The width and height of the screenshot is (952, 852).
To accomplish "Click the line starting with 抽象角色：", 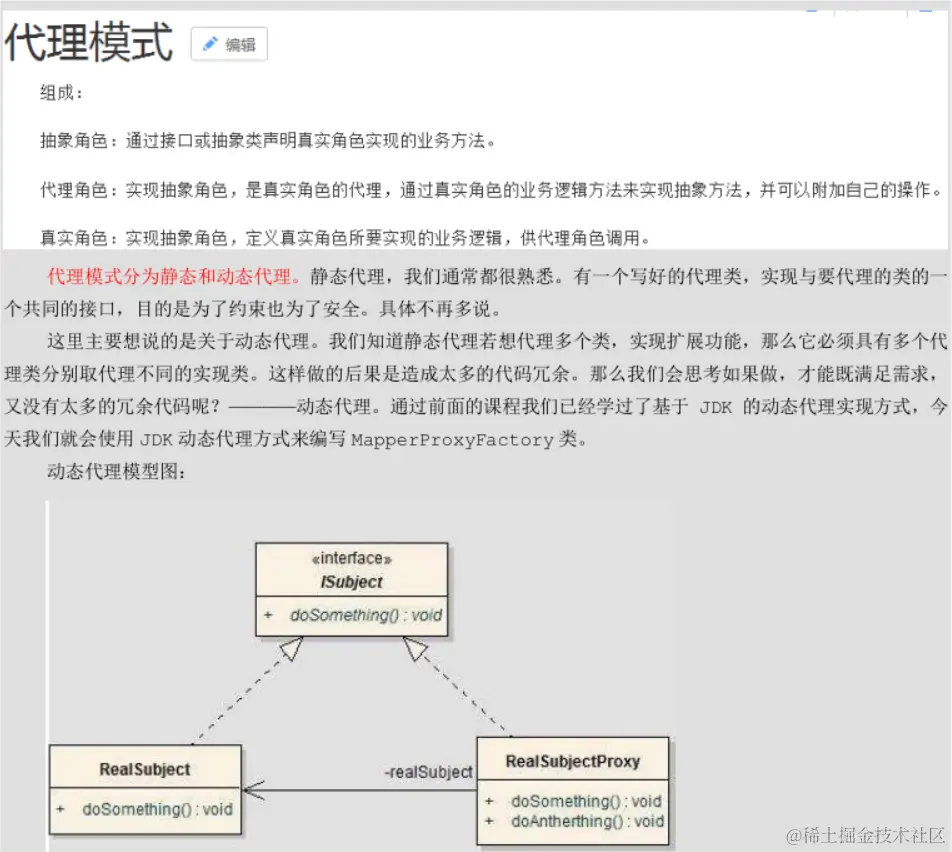I will (x=268, y=141).
